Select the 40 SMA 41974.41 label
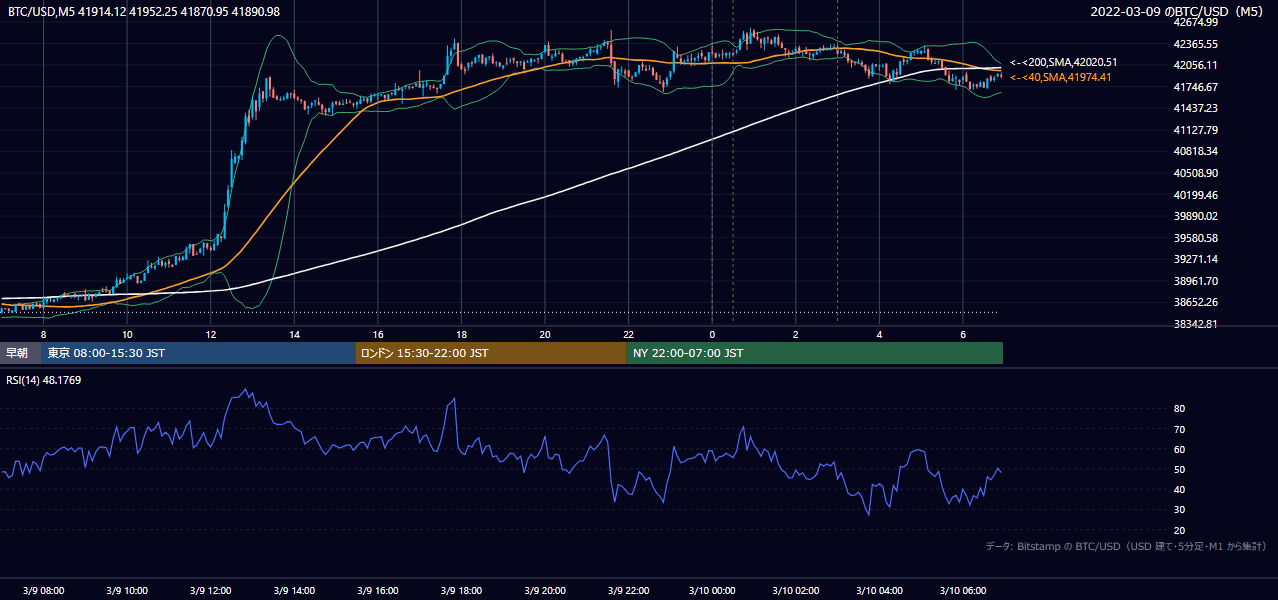1278x600 pixels. point(1060,77)
